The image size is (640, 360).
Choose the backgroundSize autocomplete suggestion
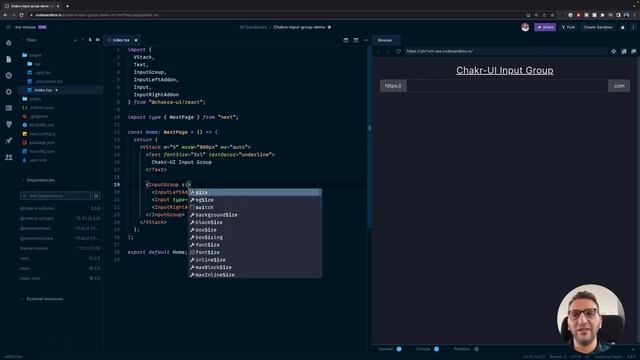coord(255,215)
